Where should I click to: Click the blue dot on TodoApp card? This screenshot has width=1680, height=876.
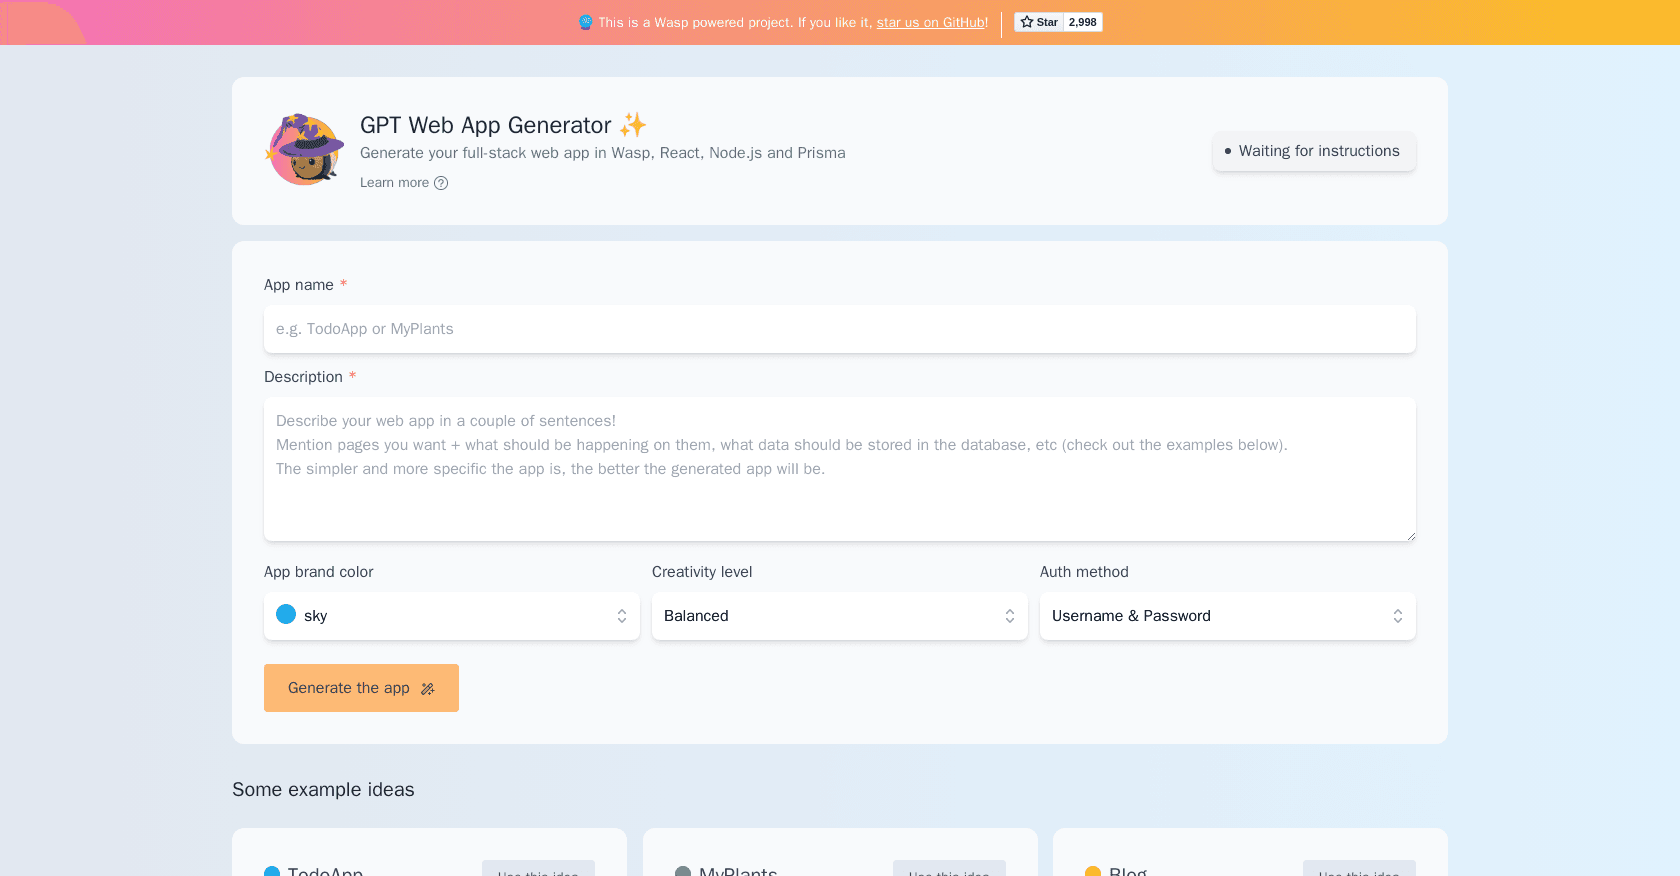tap(272, 872)
